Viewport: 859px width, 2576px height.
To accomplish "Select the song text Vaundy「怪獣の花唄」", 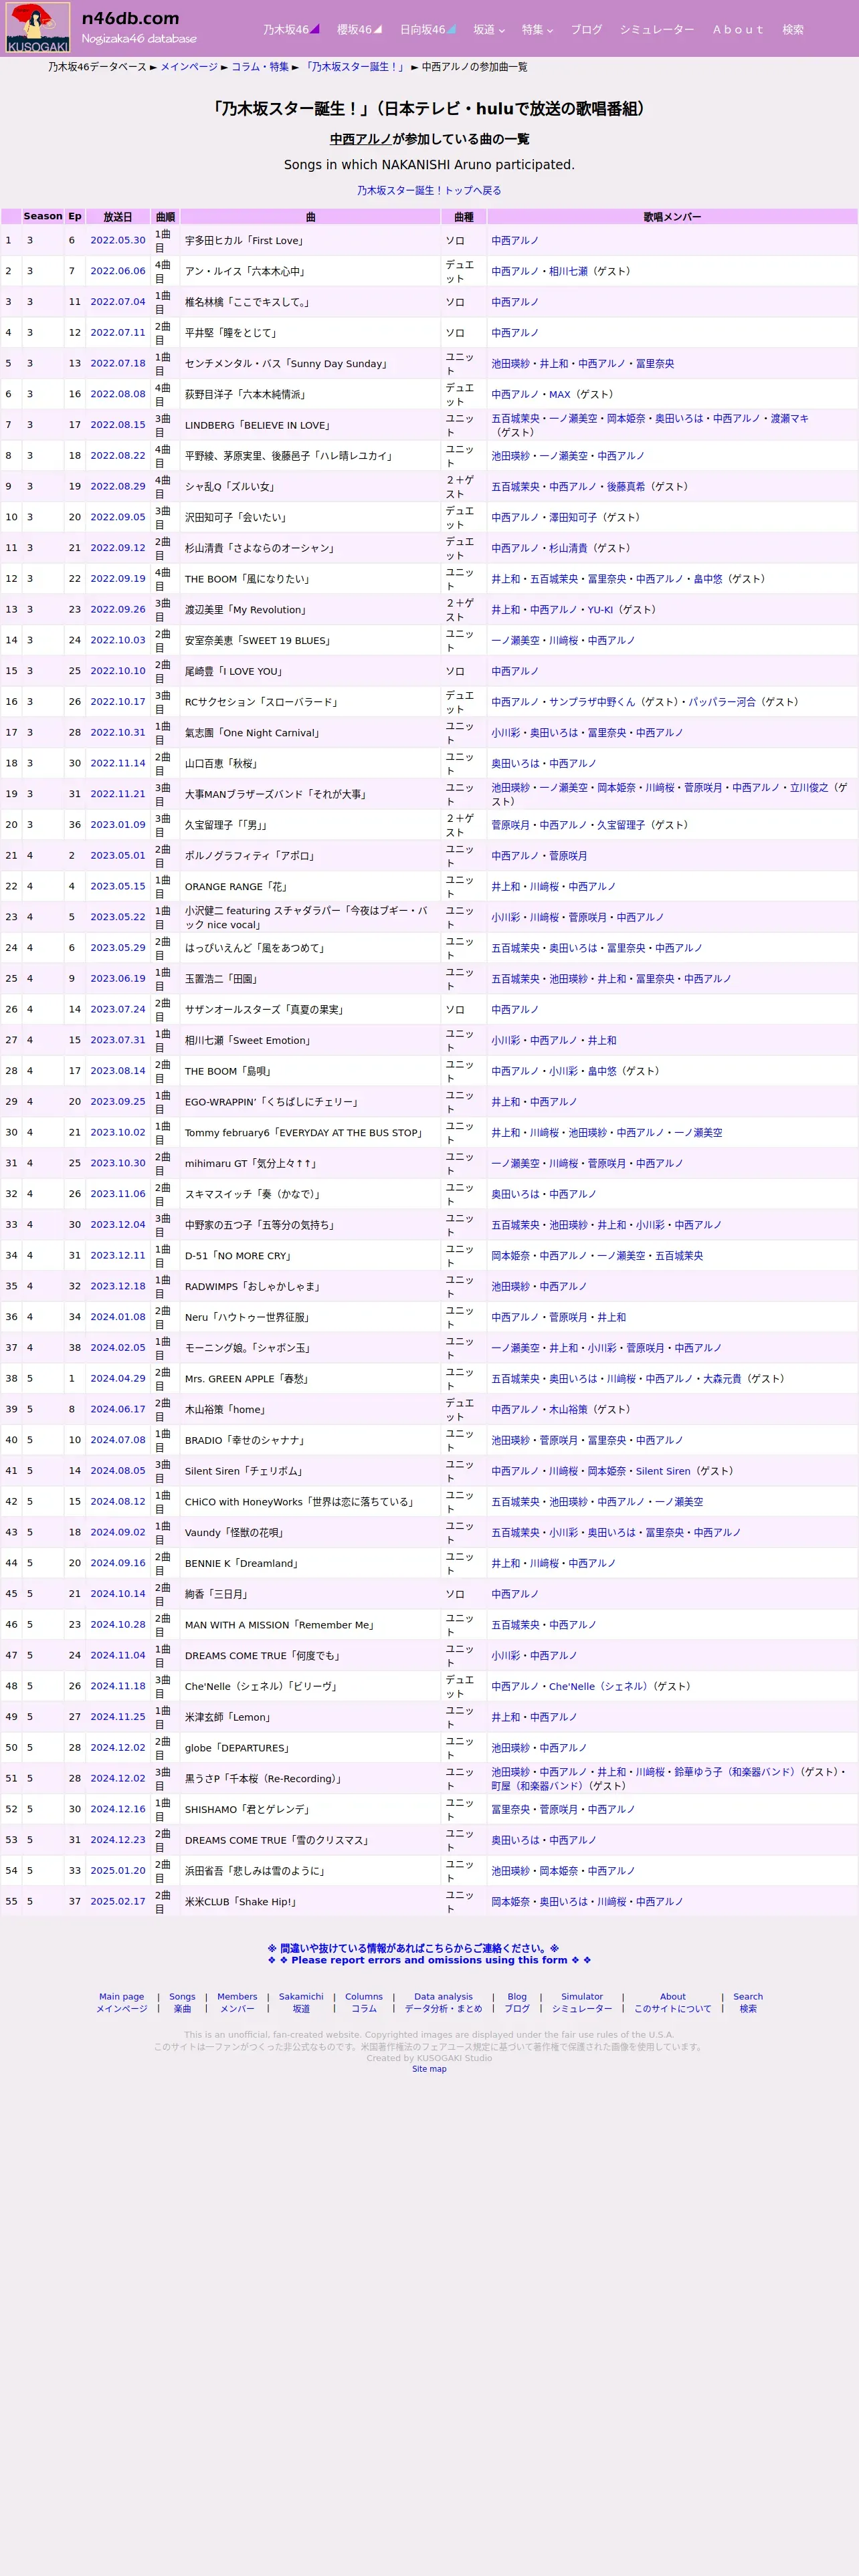I will 236,1533.
